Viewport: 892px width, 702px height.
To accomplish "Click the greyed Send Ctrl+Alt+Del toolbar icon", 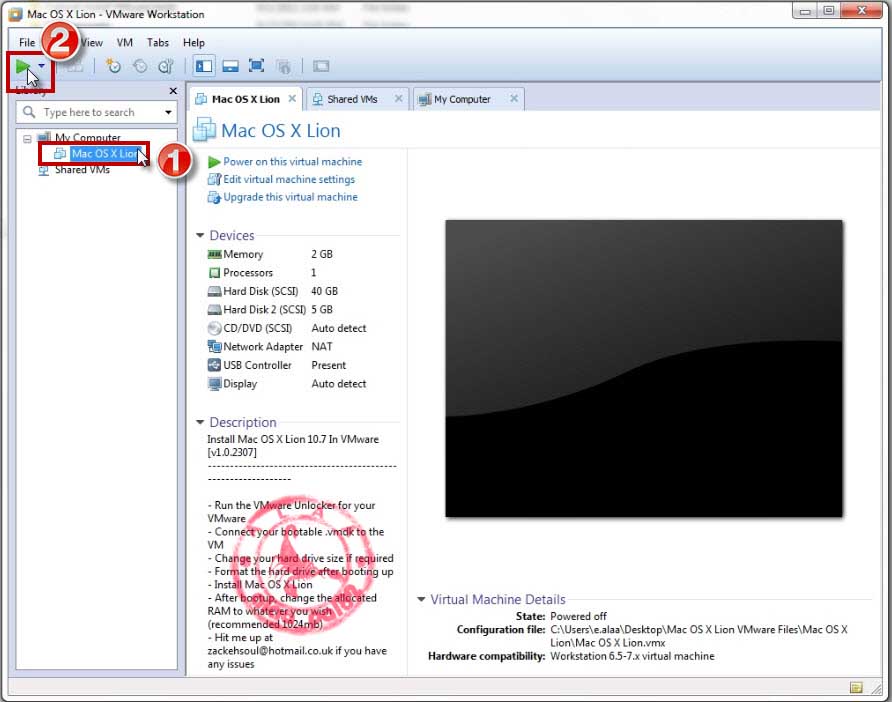I will [x=75, y=67].
